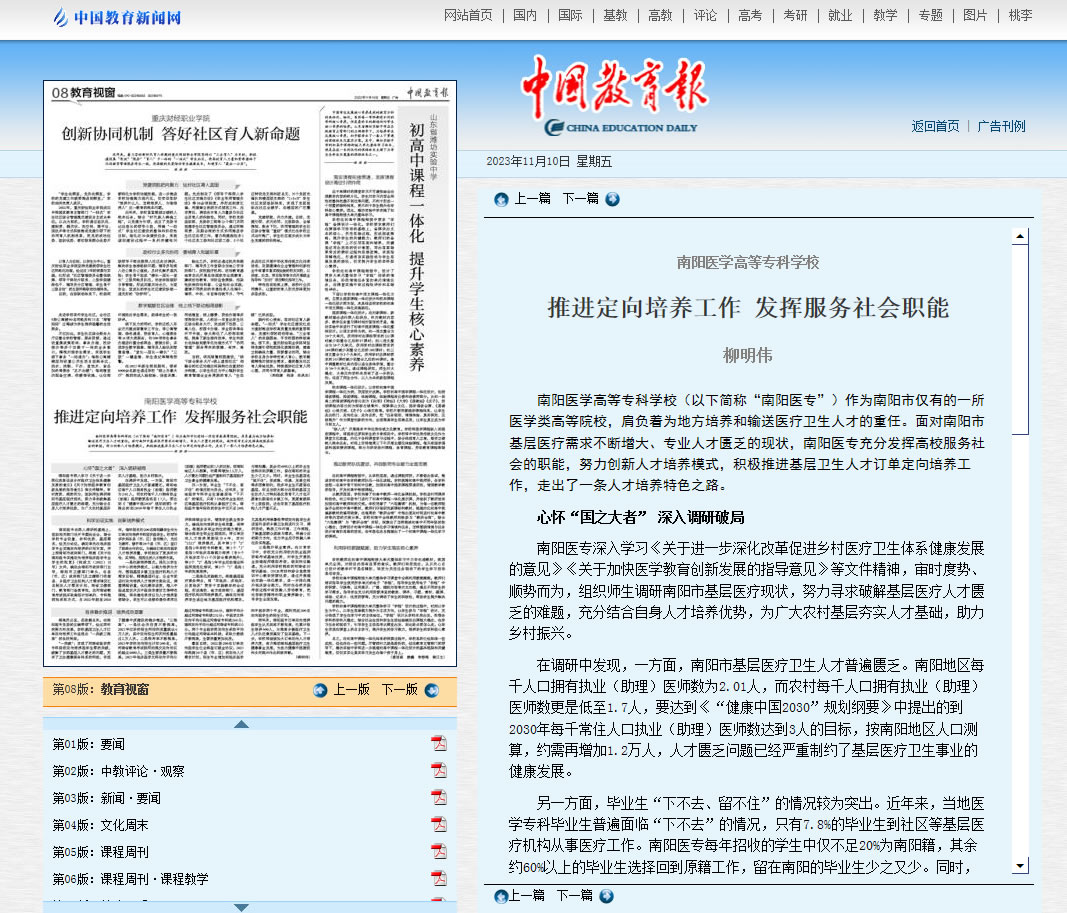This screenshot has width=1067, height=913.
Task: Click the next-page (下一版) arrow icon
Action: tap(431, 691)
